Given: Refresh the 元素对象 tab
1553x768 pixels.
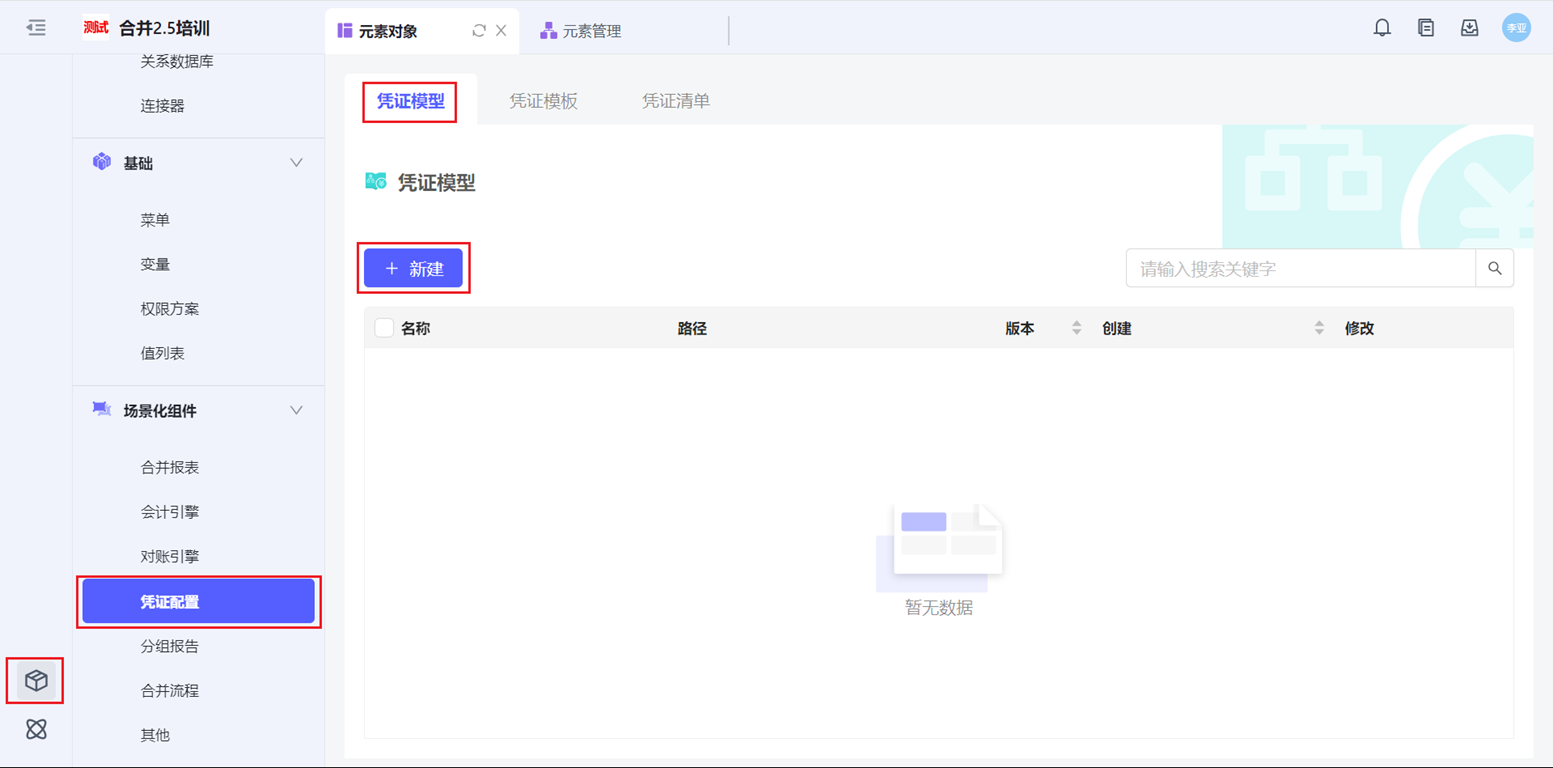Looking at the screenshot, I should coord(479,31).
